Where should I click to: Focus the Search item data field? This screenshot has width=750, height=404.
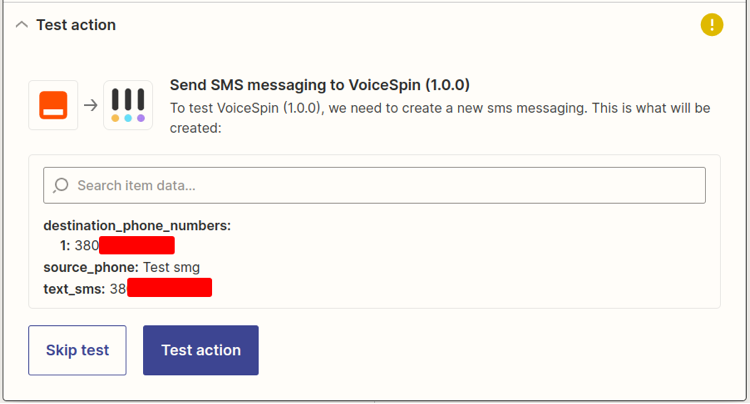375,186
